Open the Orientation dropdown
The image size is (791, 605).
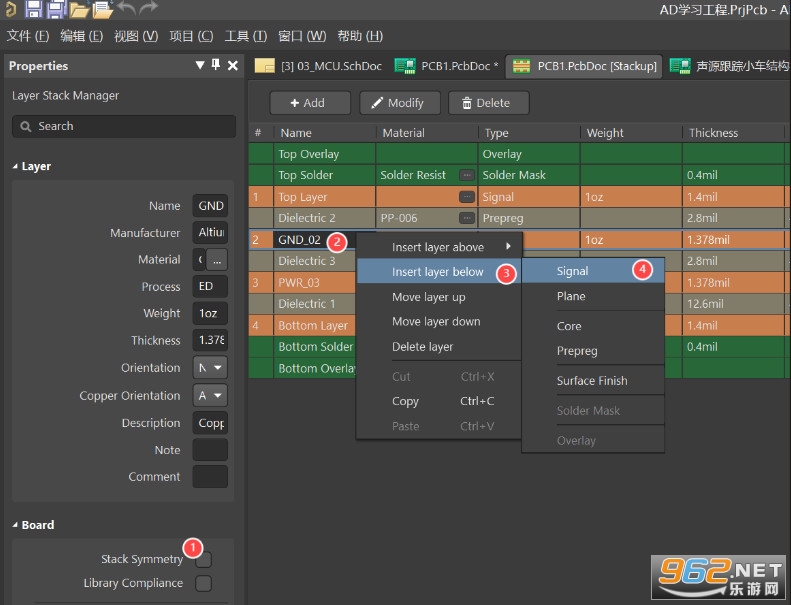(x=210, y=367)
